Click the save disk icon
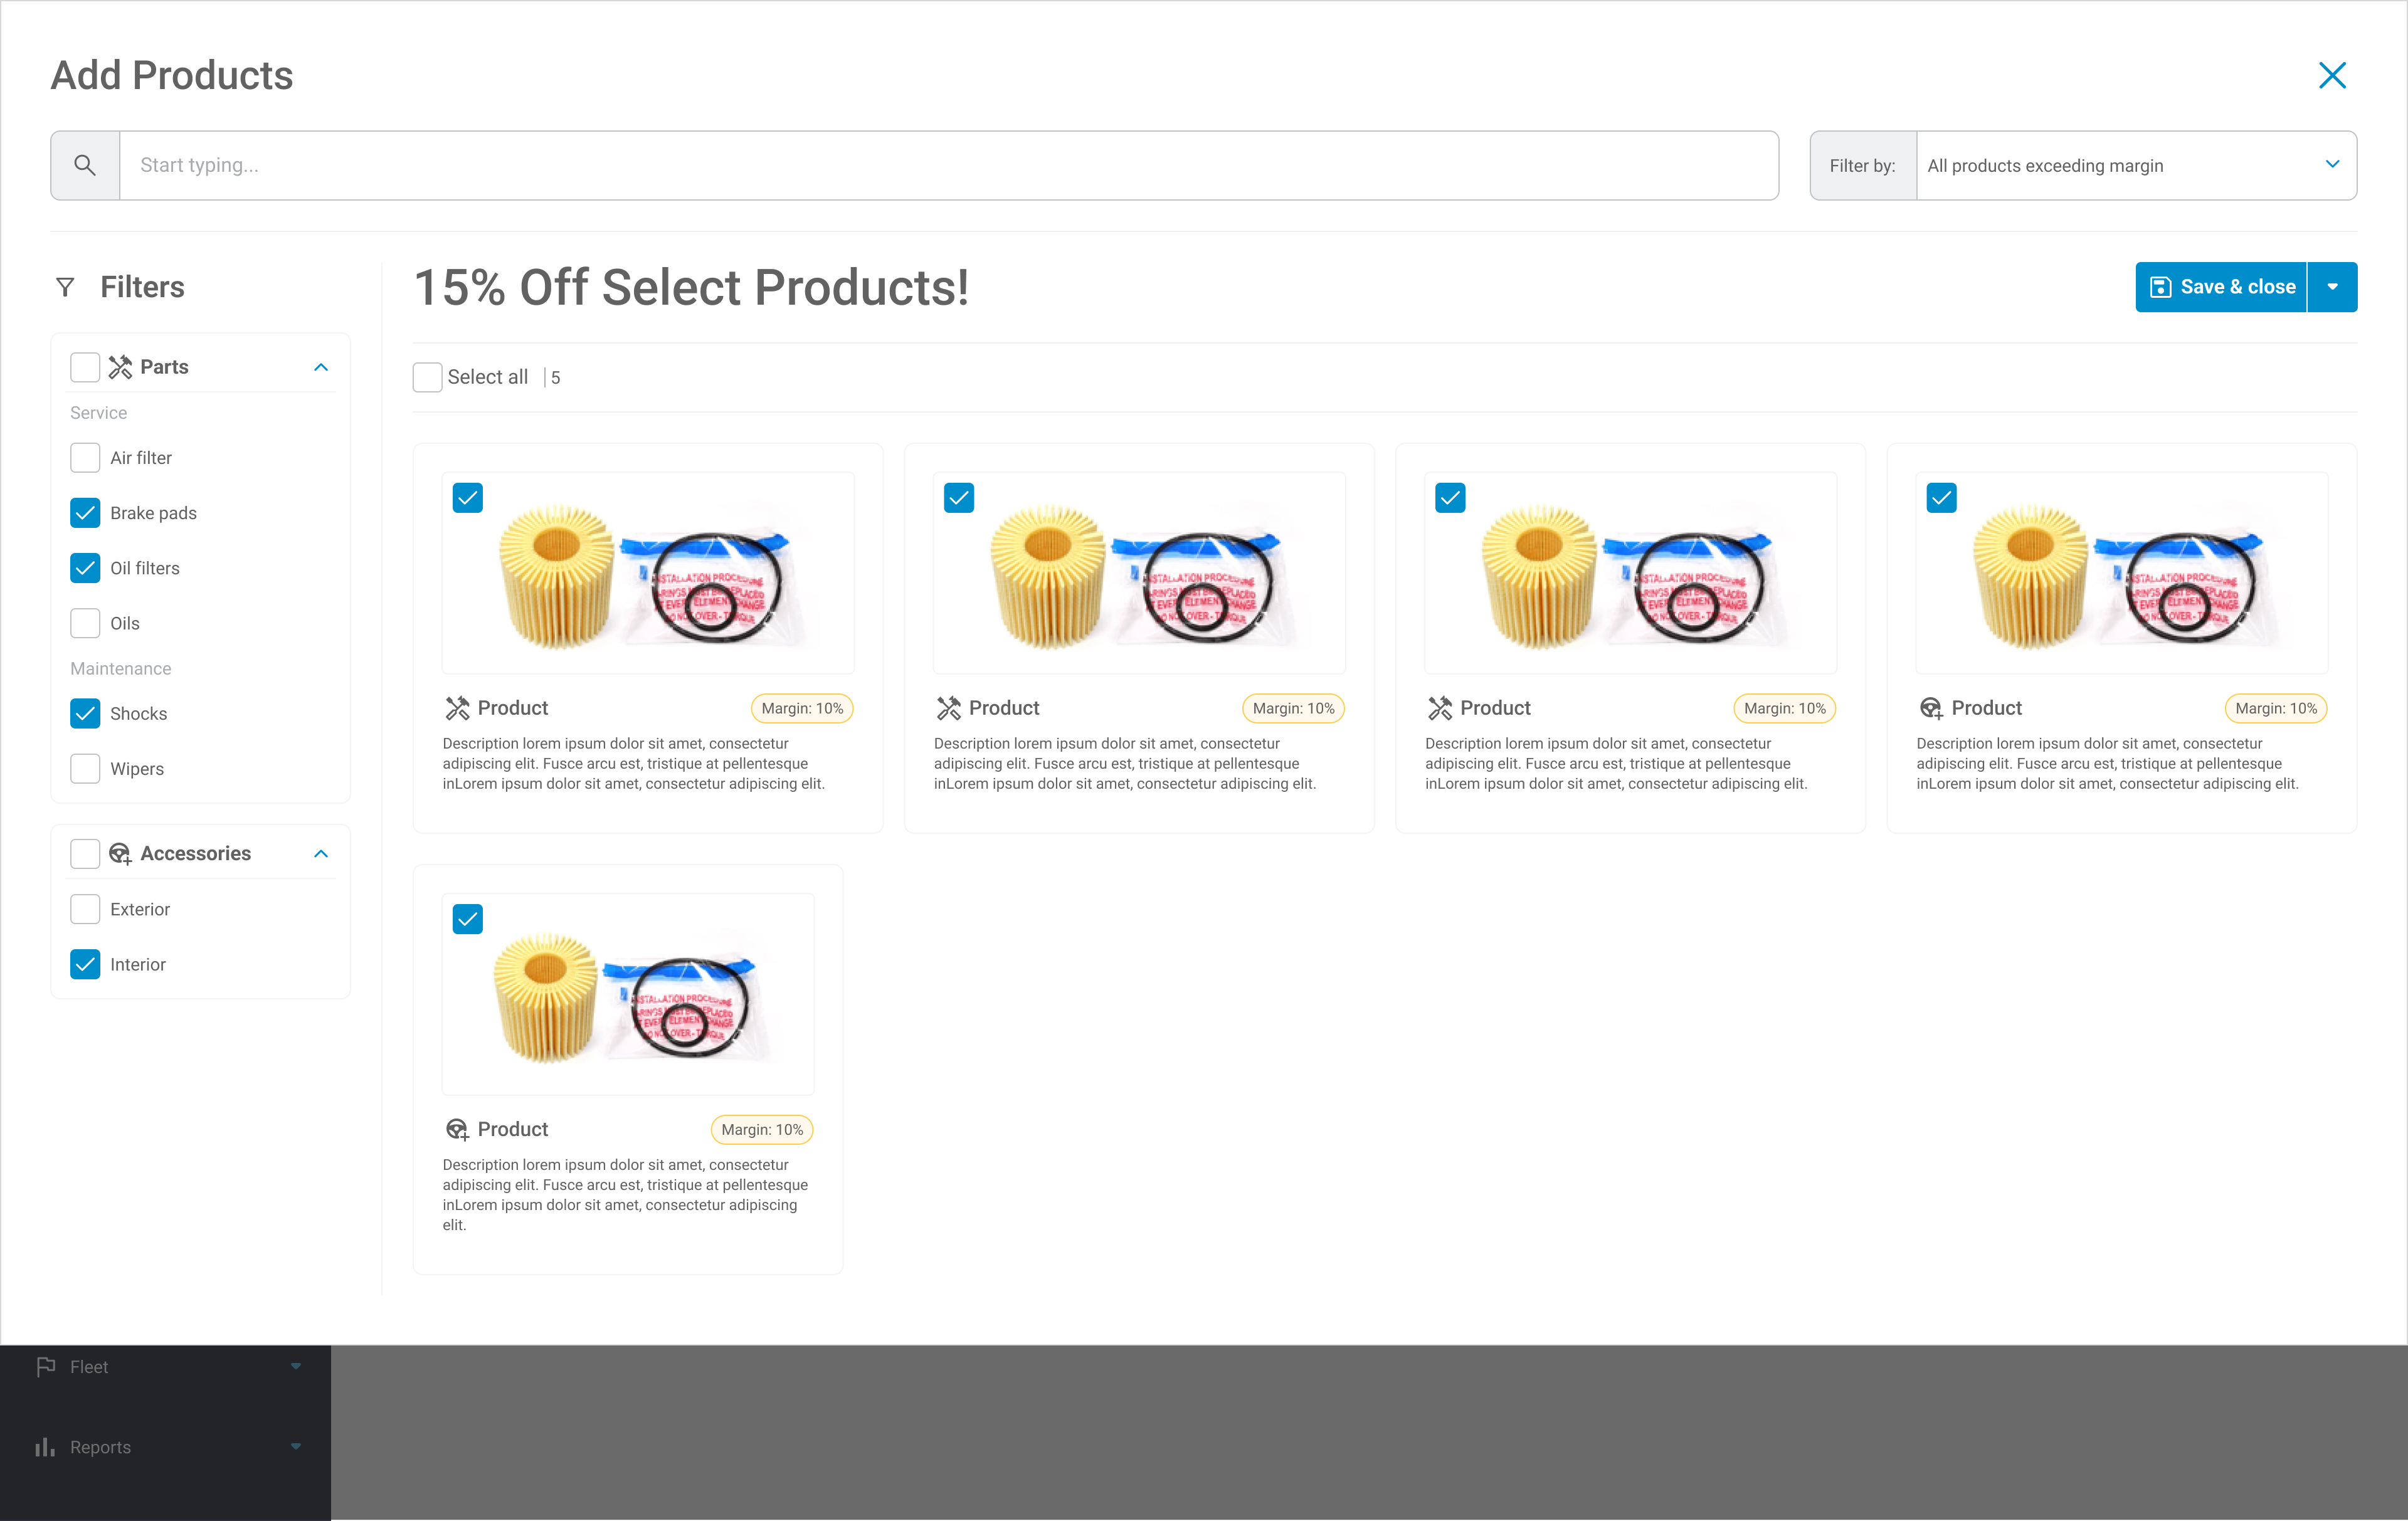Viewport: 2408px width, 1521px height. point(2160,288)
